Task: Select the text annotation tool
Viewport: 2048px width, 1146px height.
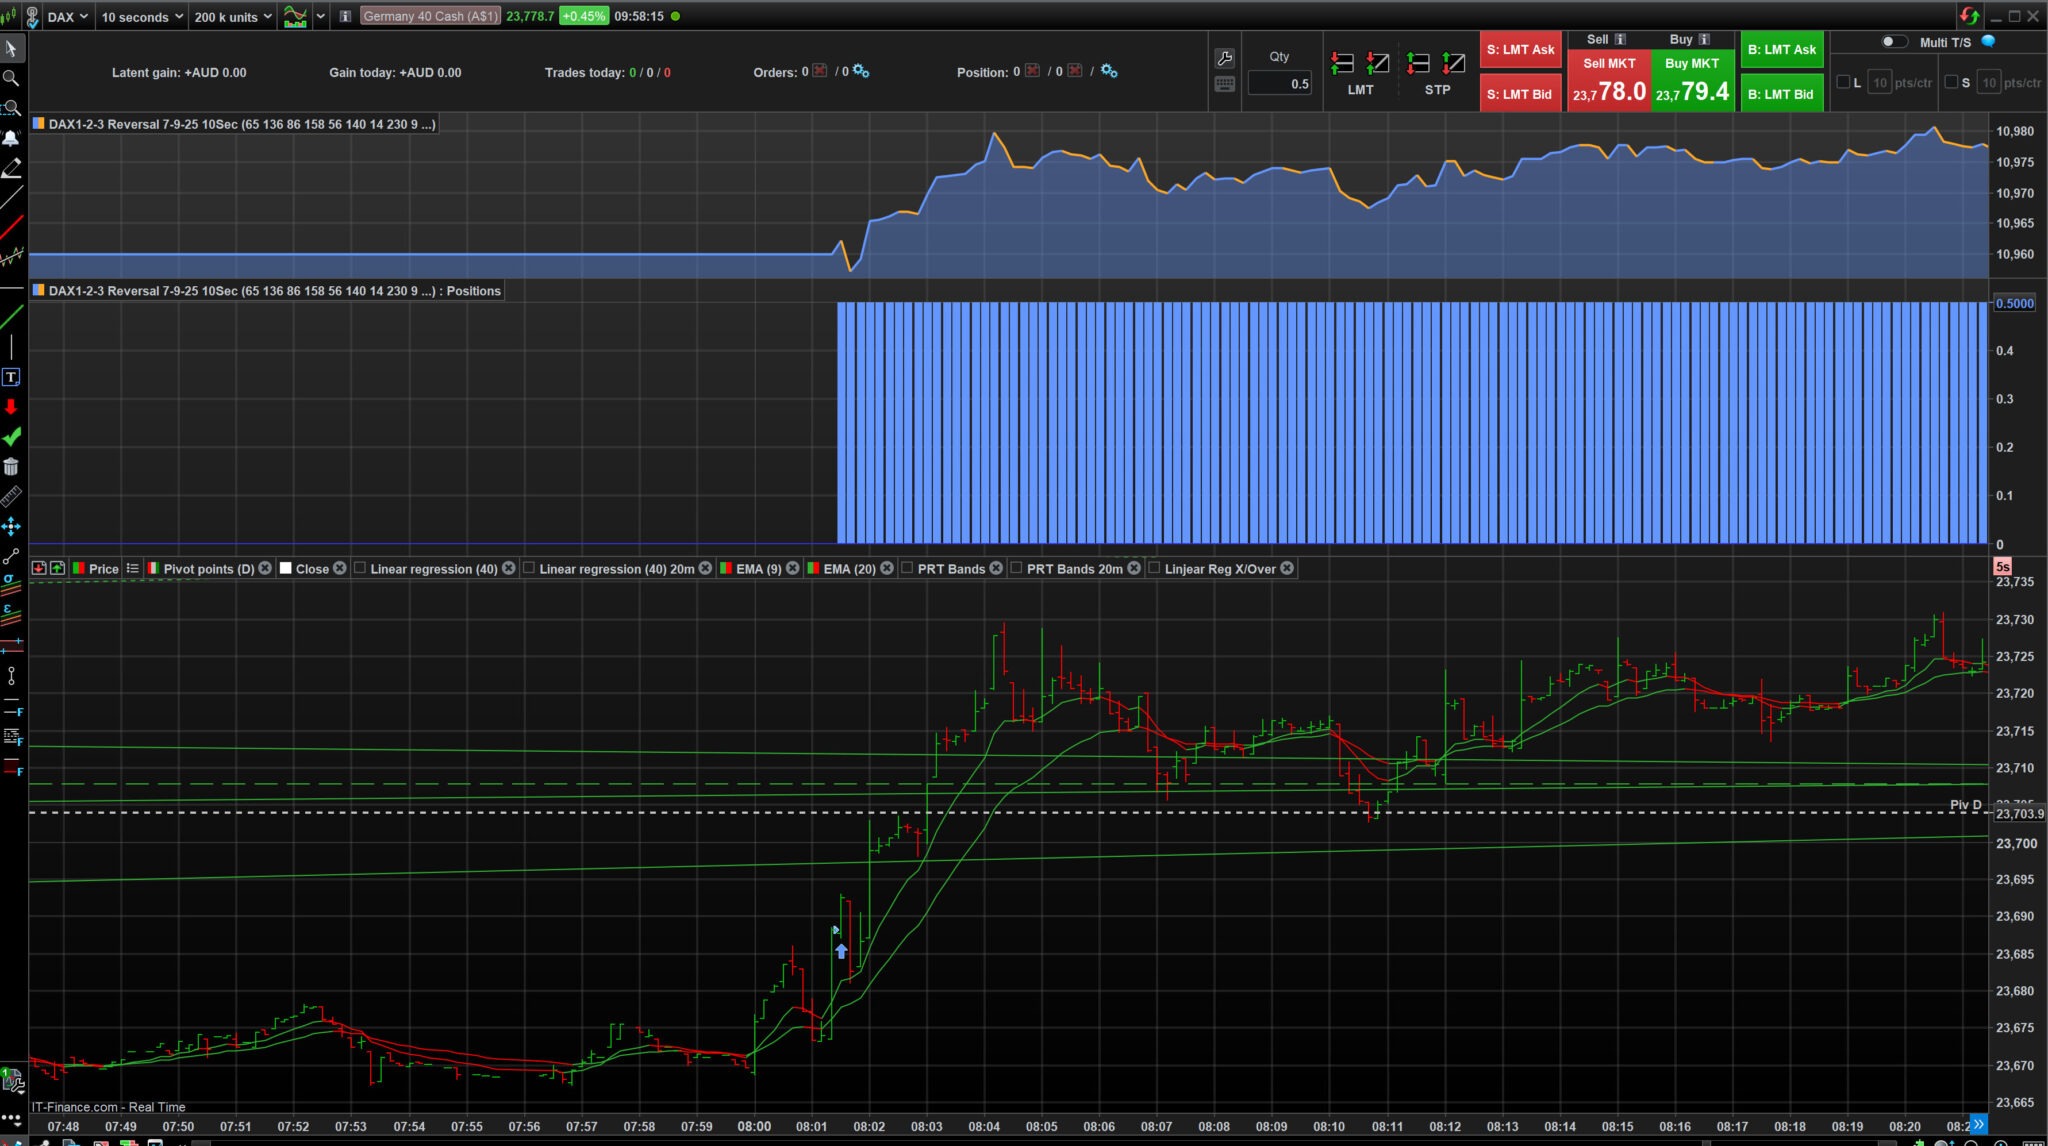Action: click(11, 377)
